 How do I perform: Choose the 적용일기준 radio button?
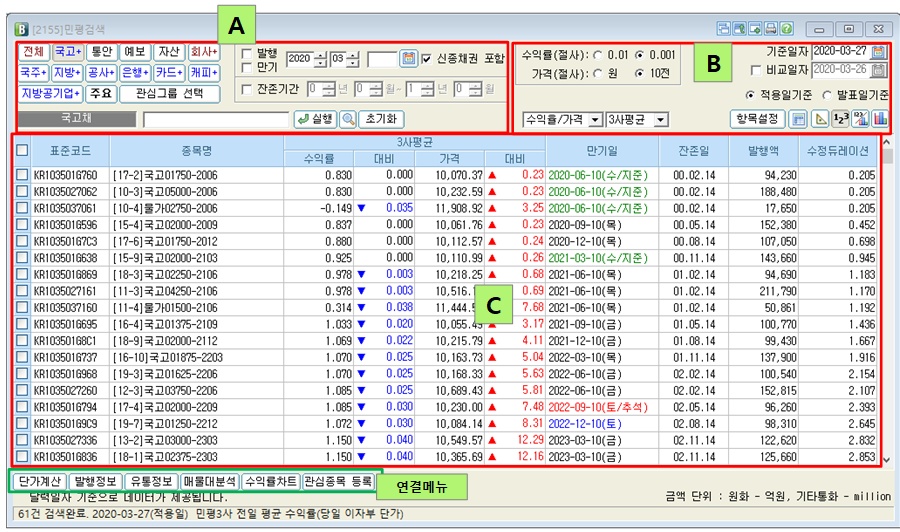(x=750, y=95)
